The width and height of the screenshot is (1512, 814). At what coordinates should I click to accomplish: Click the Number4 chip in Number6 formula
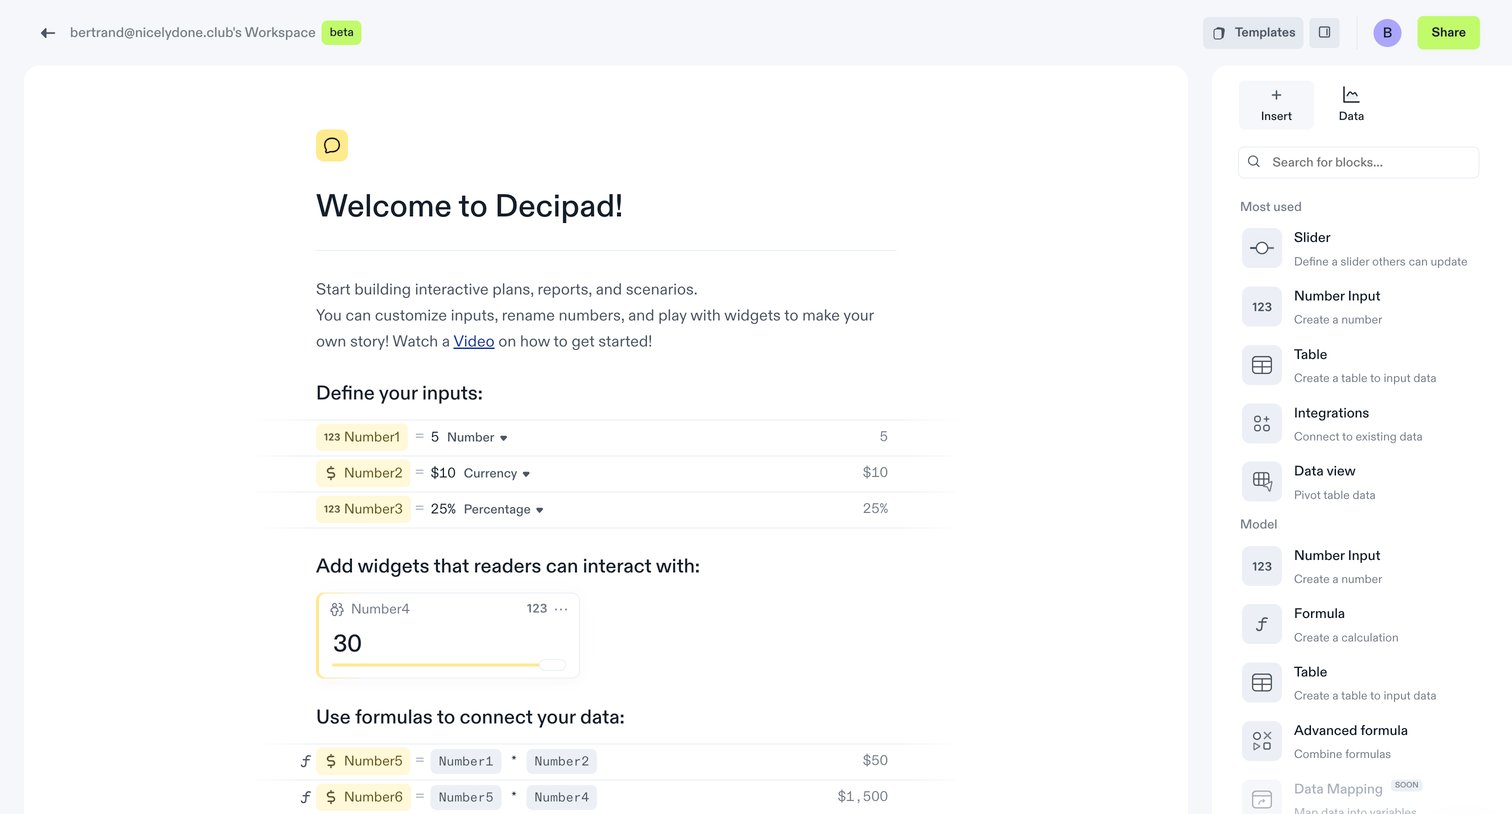[562, 797]
